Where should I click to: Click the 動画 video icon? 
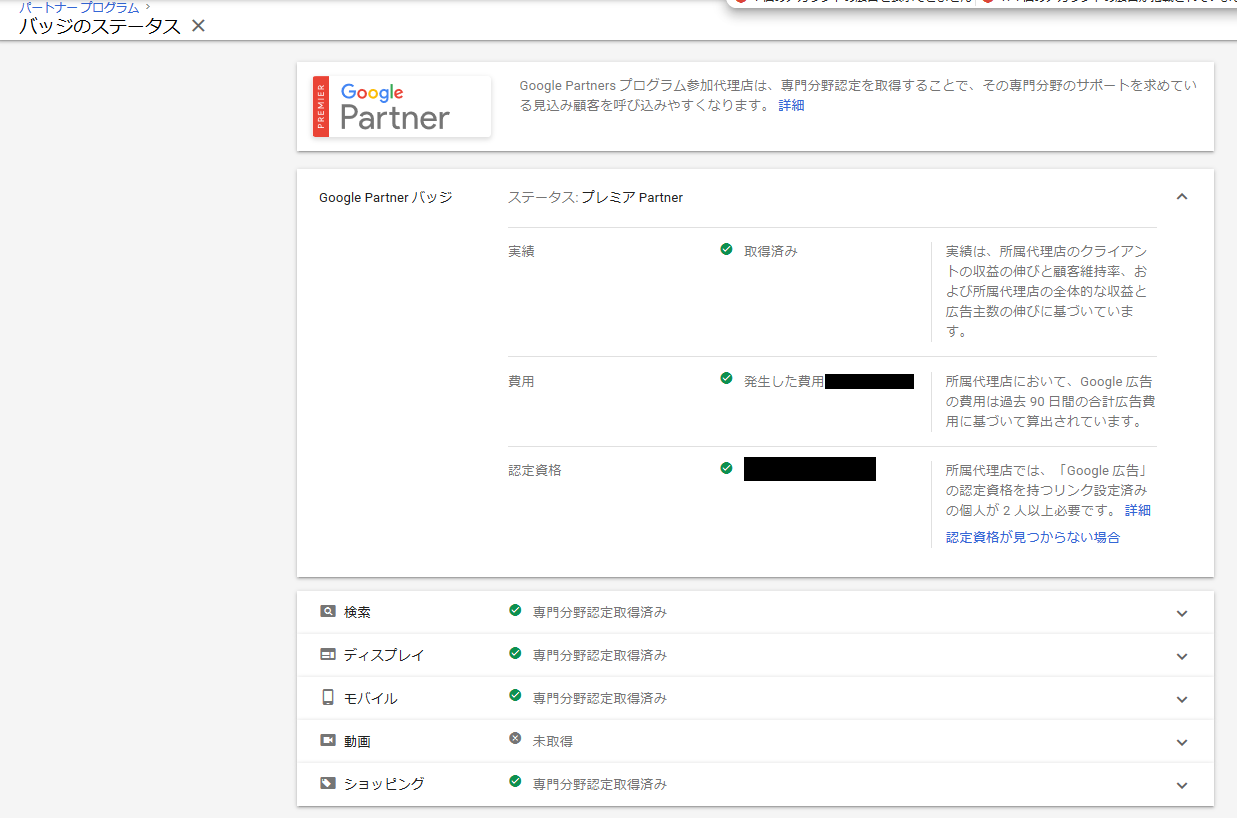328,740
